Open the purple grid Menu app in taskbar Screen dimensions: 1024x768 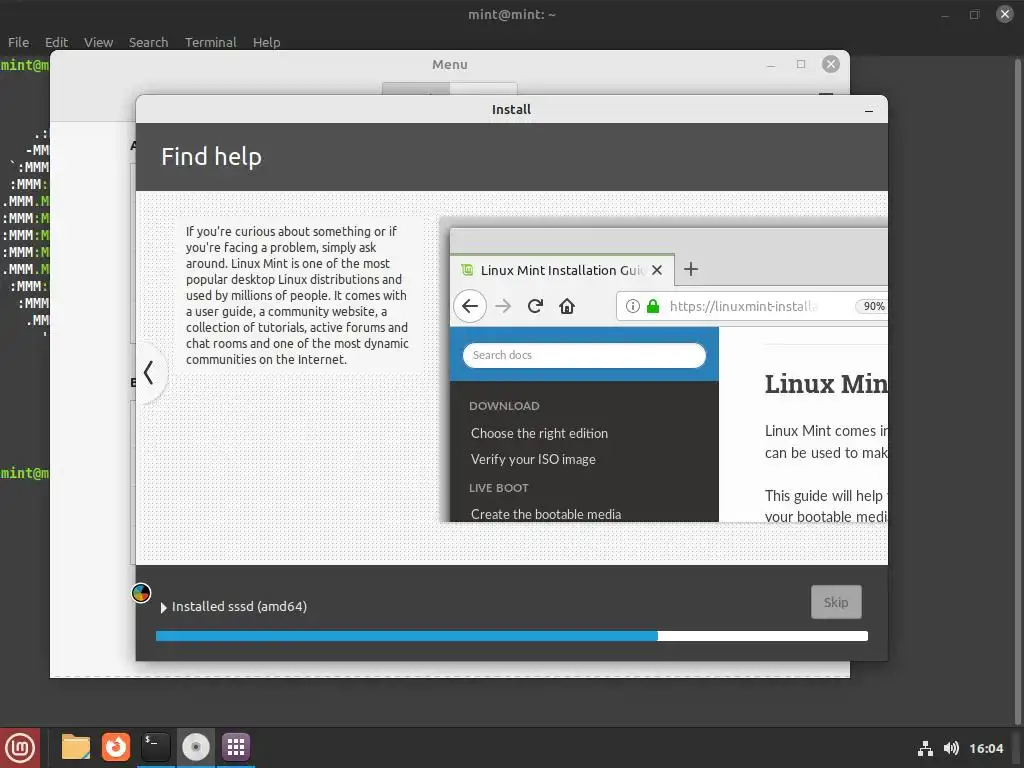pos(236,747)
